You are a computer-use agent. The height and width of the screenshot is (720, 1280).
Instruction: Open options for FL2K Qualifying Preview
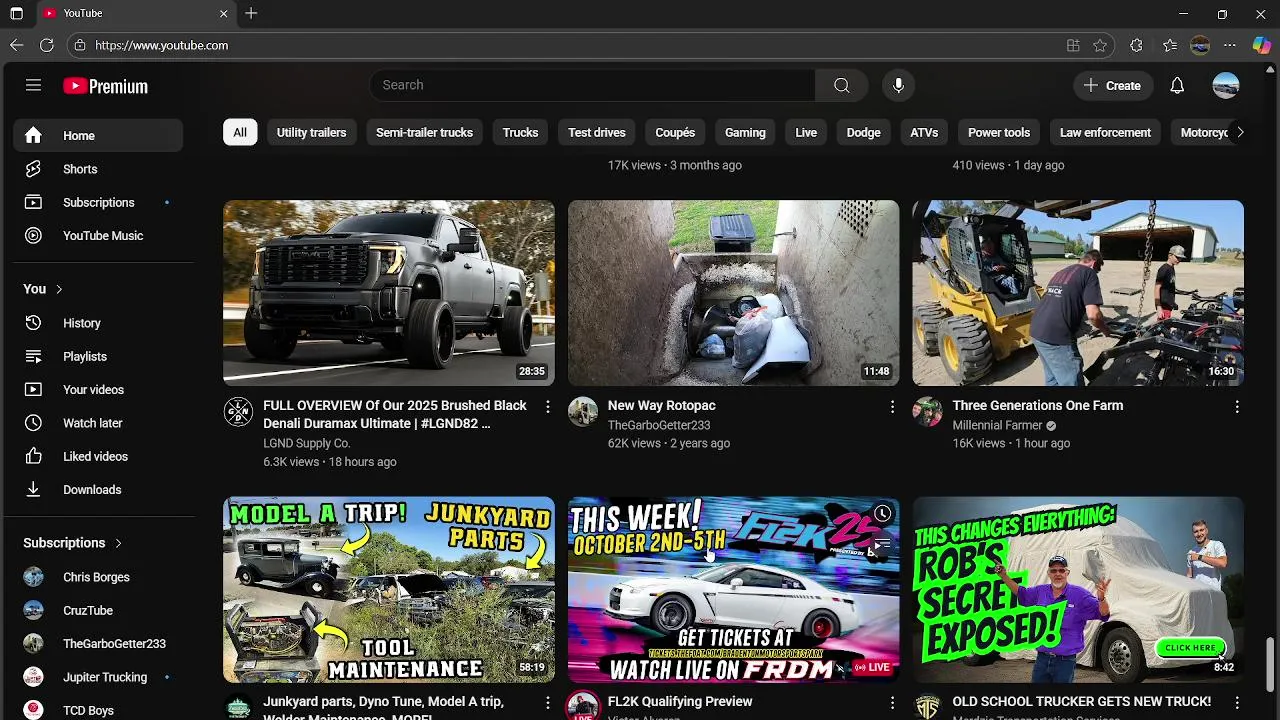pyautogui.click(x=892, y=703)
